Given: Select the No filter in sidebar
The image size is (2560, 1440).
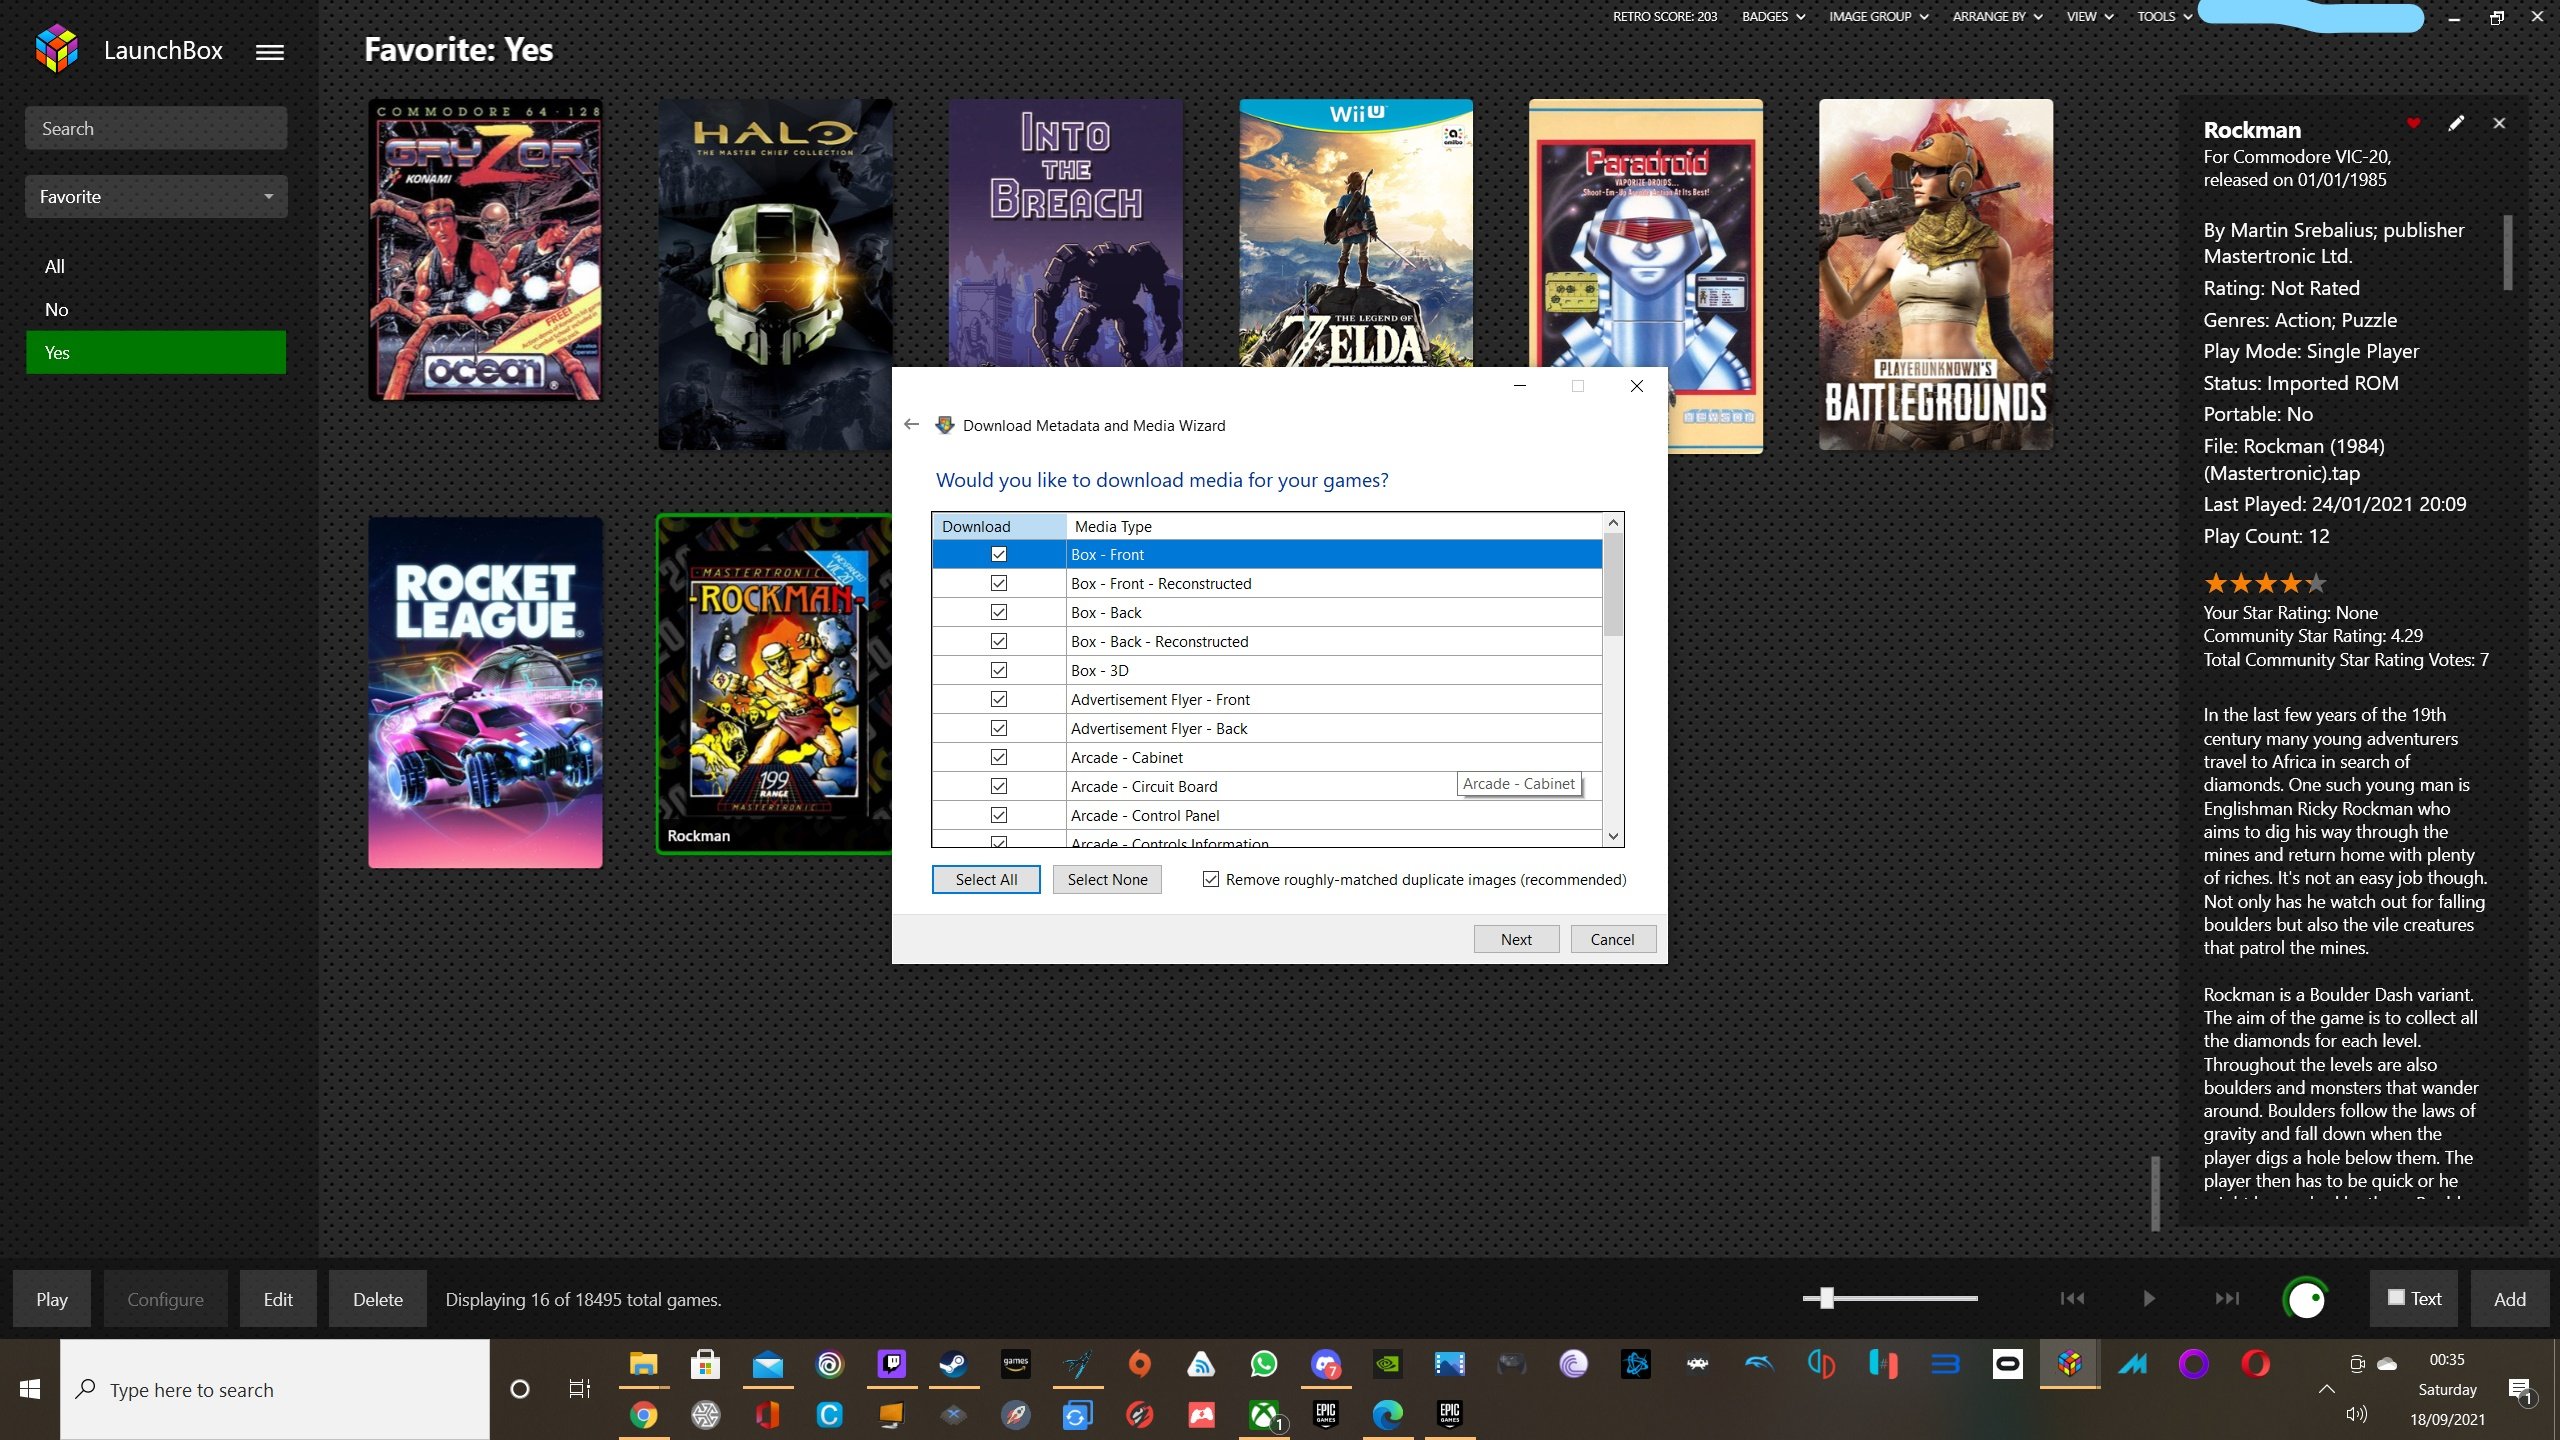Looking at the screenshot, I should pos(156,309).
